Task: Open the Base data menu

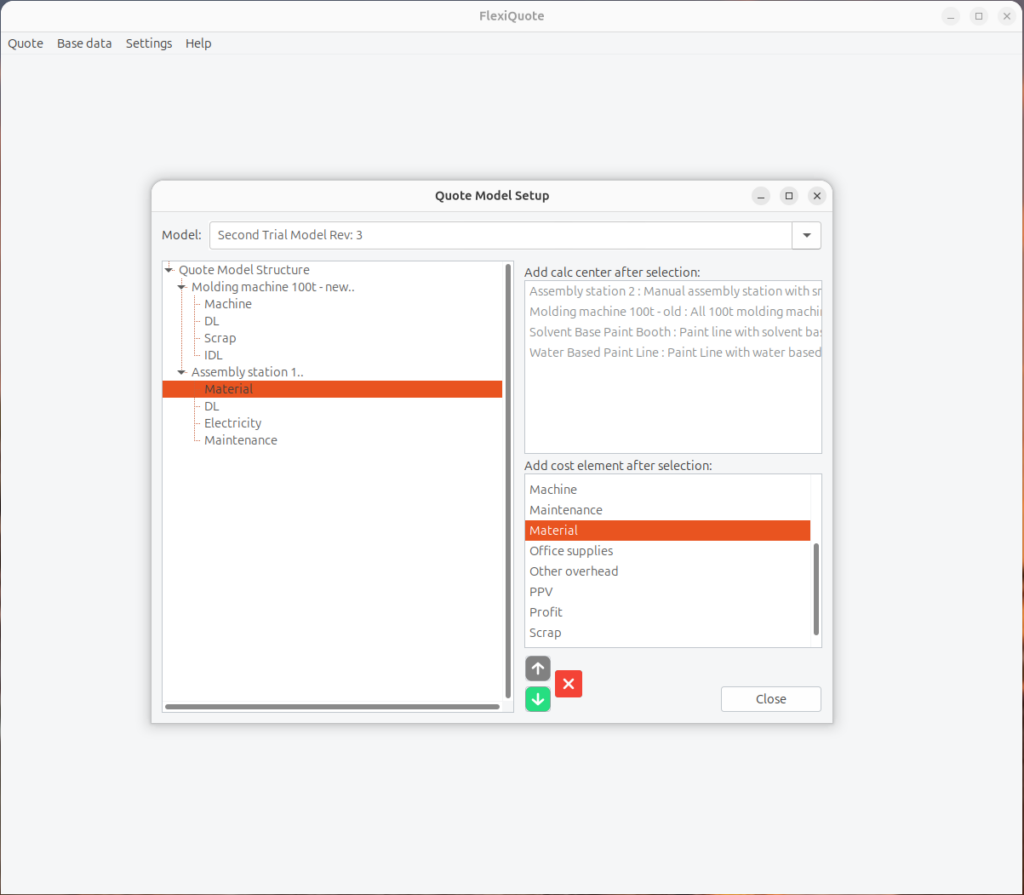Action: click(x=84, y=44)
